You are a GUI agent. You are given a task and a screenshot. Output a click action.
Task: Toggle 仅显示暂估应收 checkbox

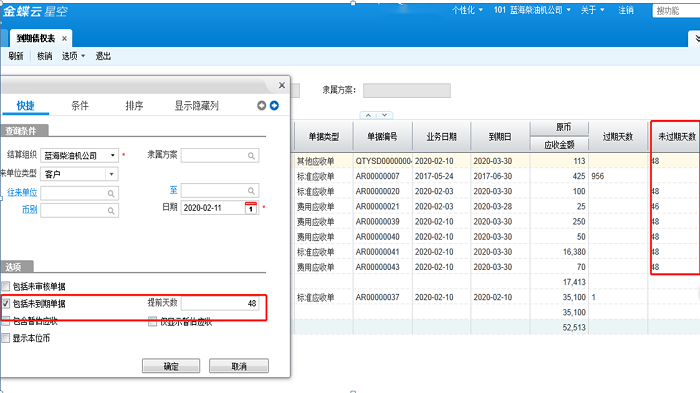tap(152, 321)
